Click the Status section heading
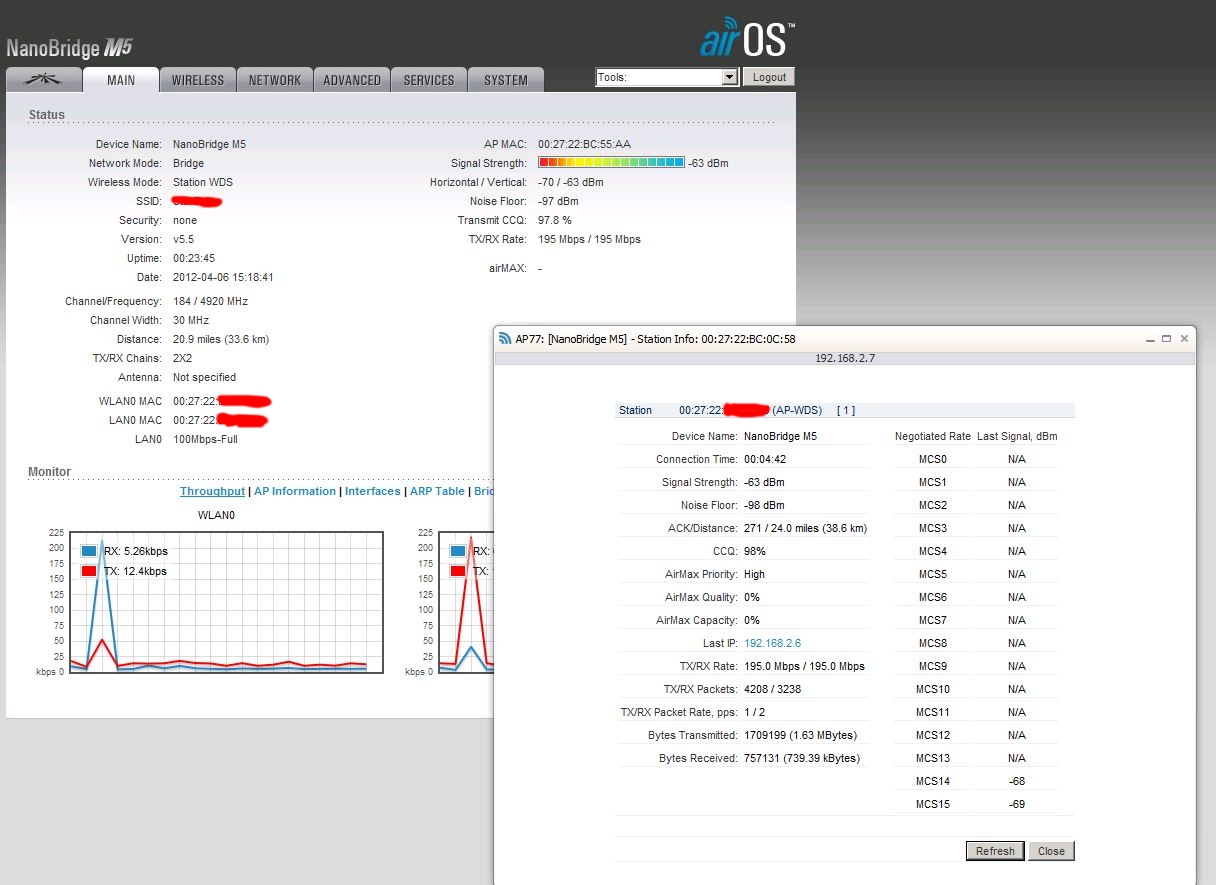This screenshot has height=885, width=1216. click(x=47, y=115)
